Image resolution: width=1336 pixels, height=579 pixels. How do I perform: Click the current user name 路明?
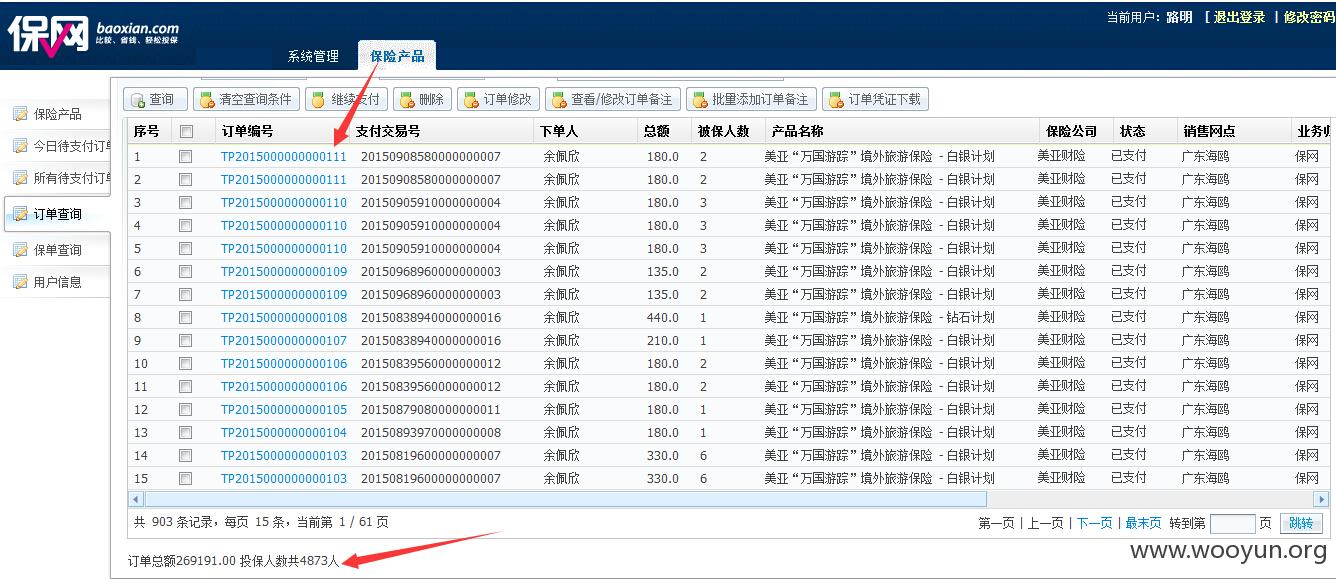[x=1179, y=17]
